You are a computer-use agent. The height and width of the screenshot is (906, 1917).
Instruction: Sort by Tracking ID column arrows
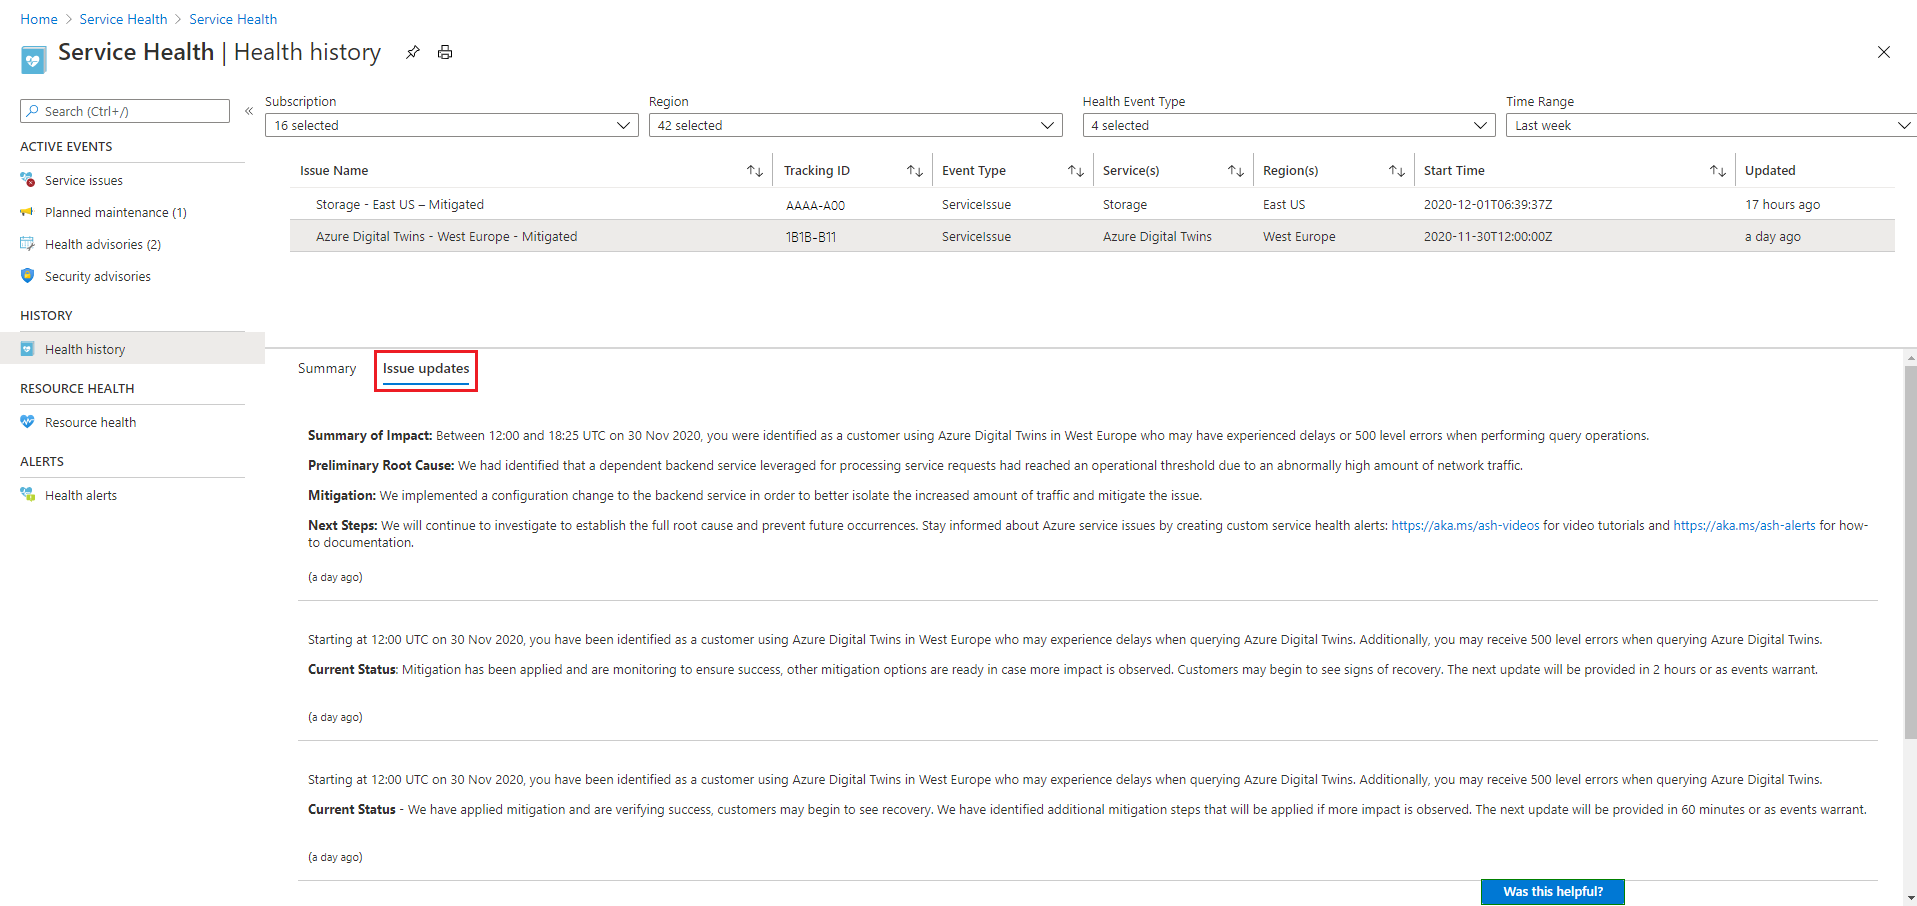point(915,171)
